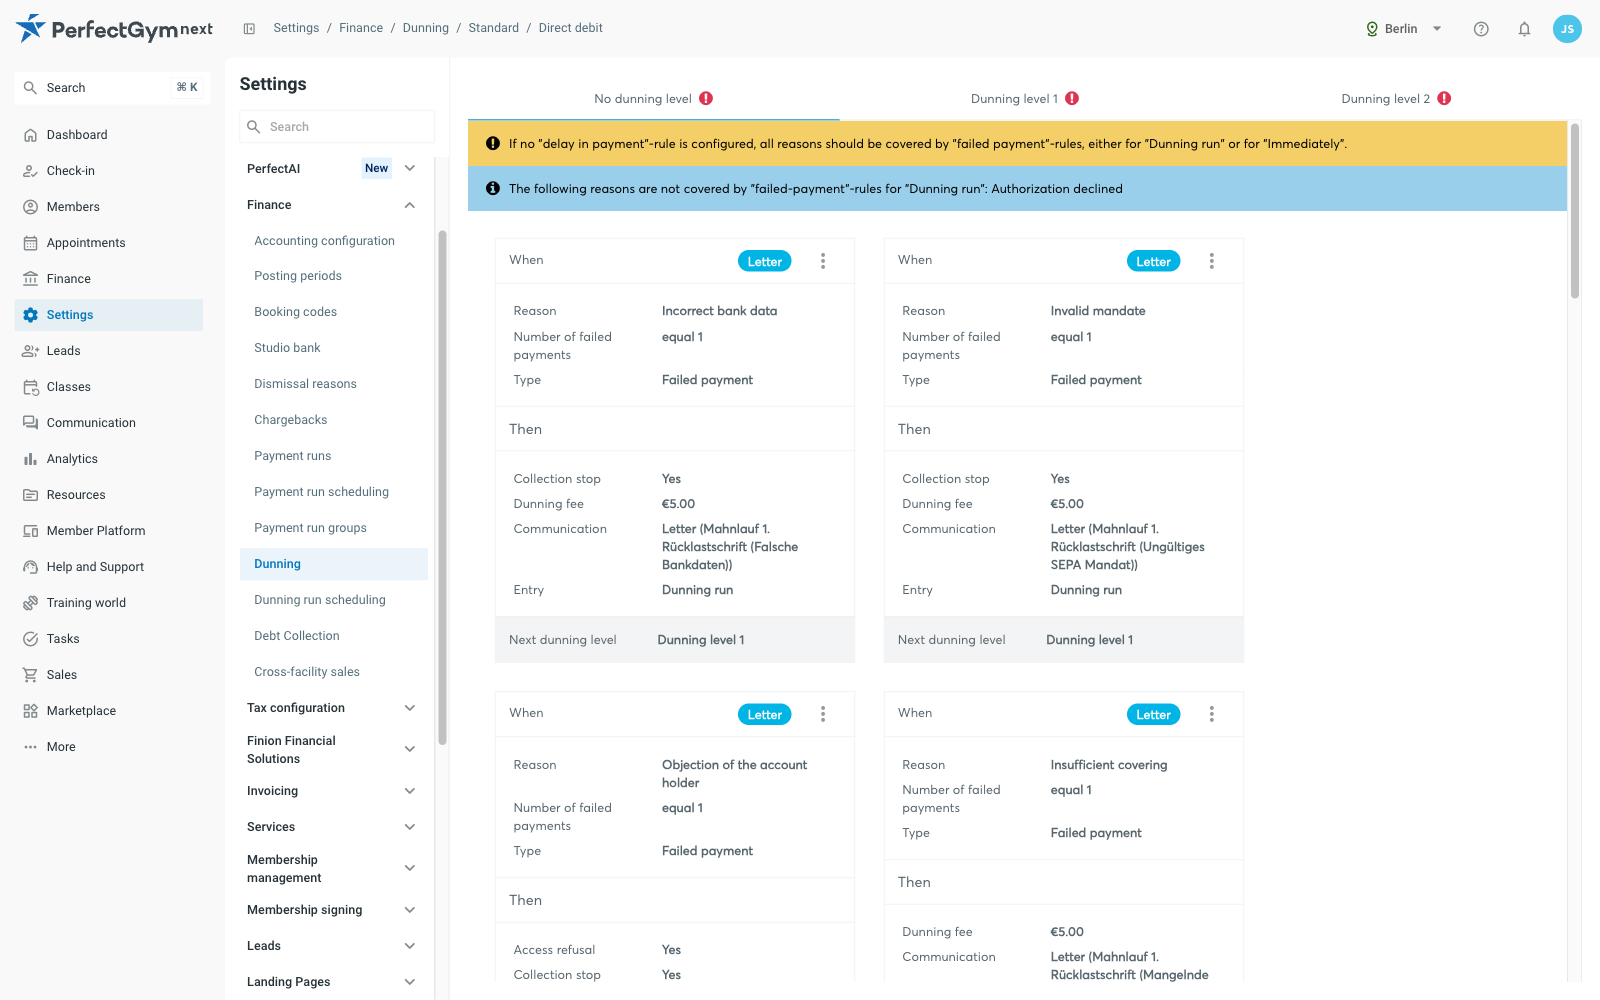The width and height of the screenshot is (1600, 1000).
Task: Open More in the main sidebar
Action: click(109, 747)
